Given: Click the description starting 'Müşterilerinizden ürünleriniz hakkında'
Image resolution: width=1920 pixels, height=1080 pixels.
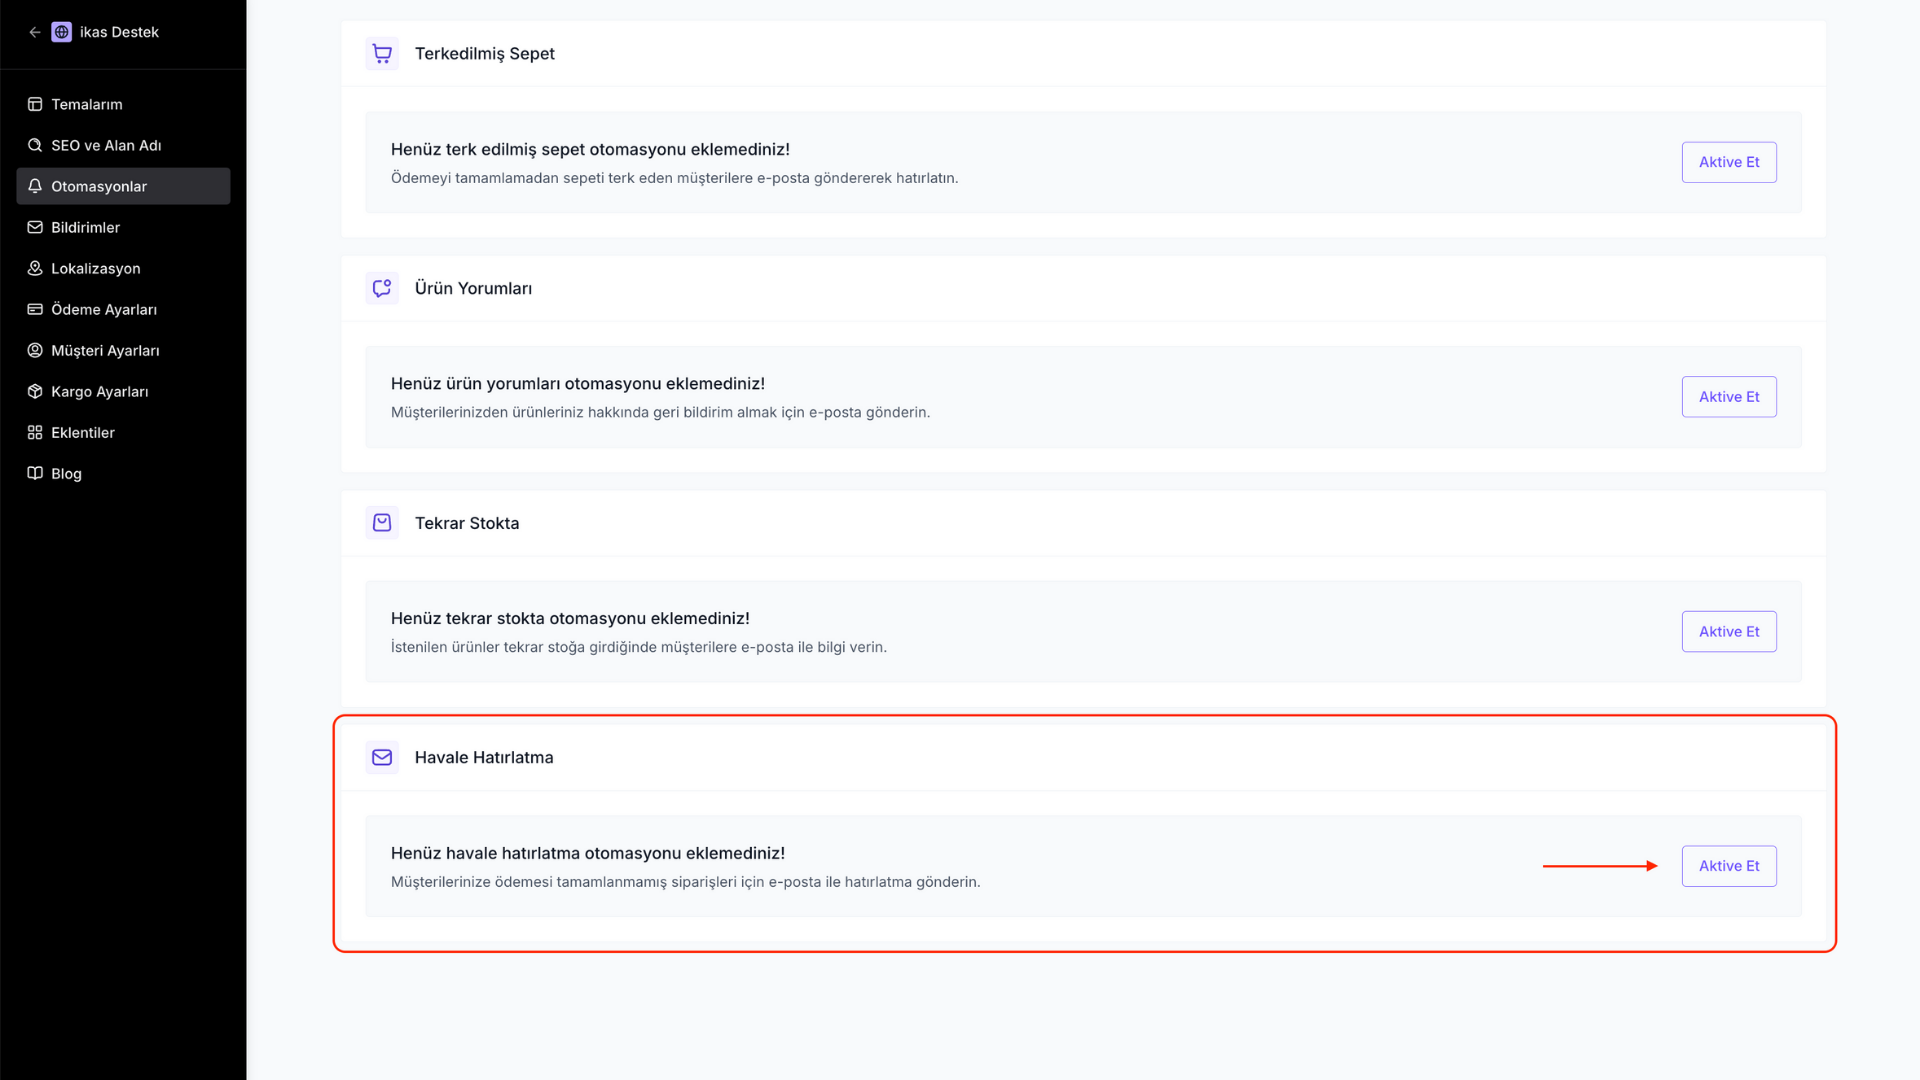Looking at the screenshot, I should tap(660, 413).
